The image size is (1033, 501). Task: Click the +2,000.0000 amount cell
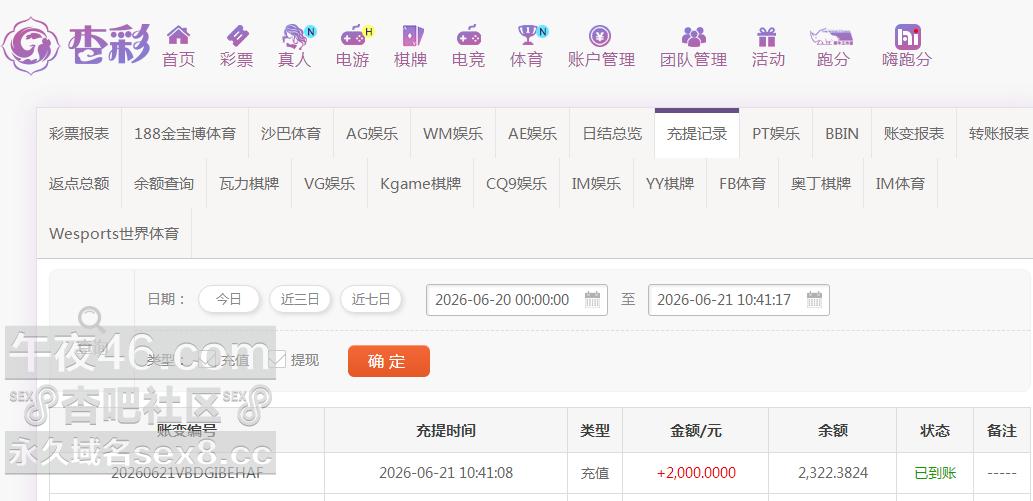coord(696,473)
